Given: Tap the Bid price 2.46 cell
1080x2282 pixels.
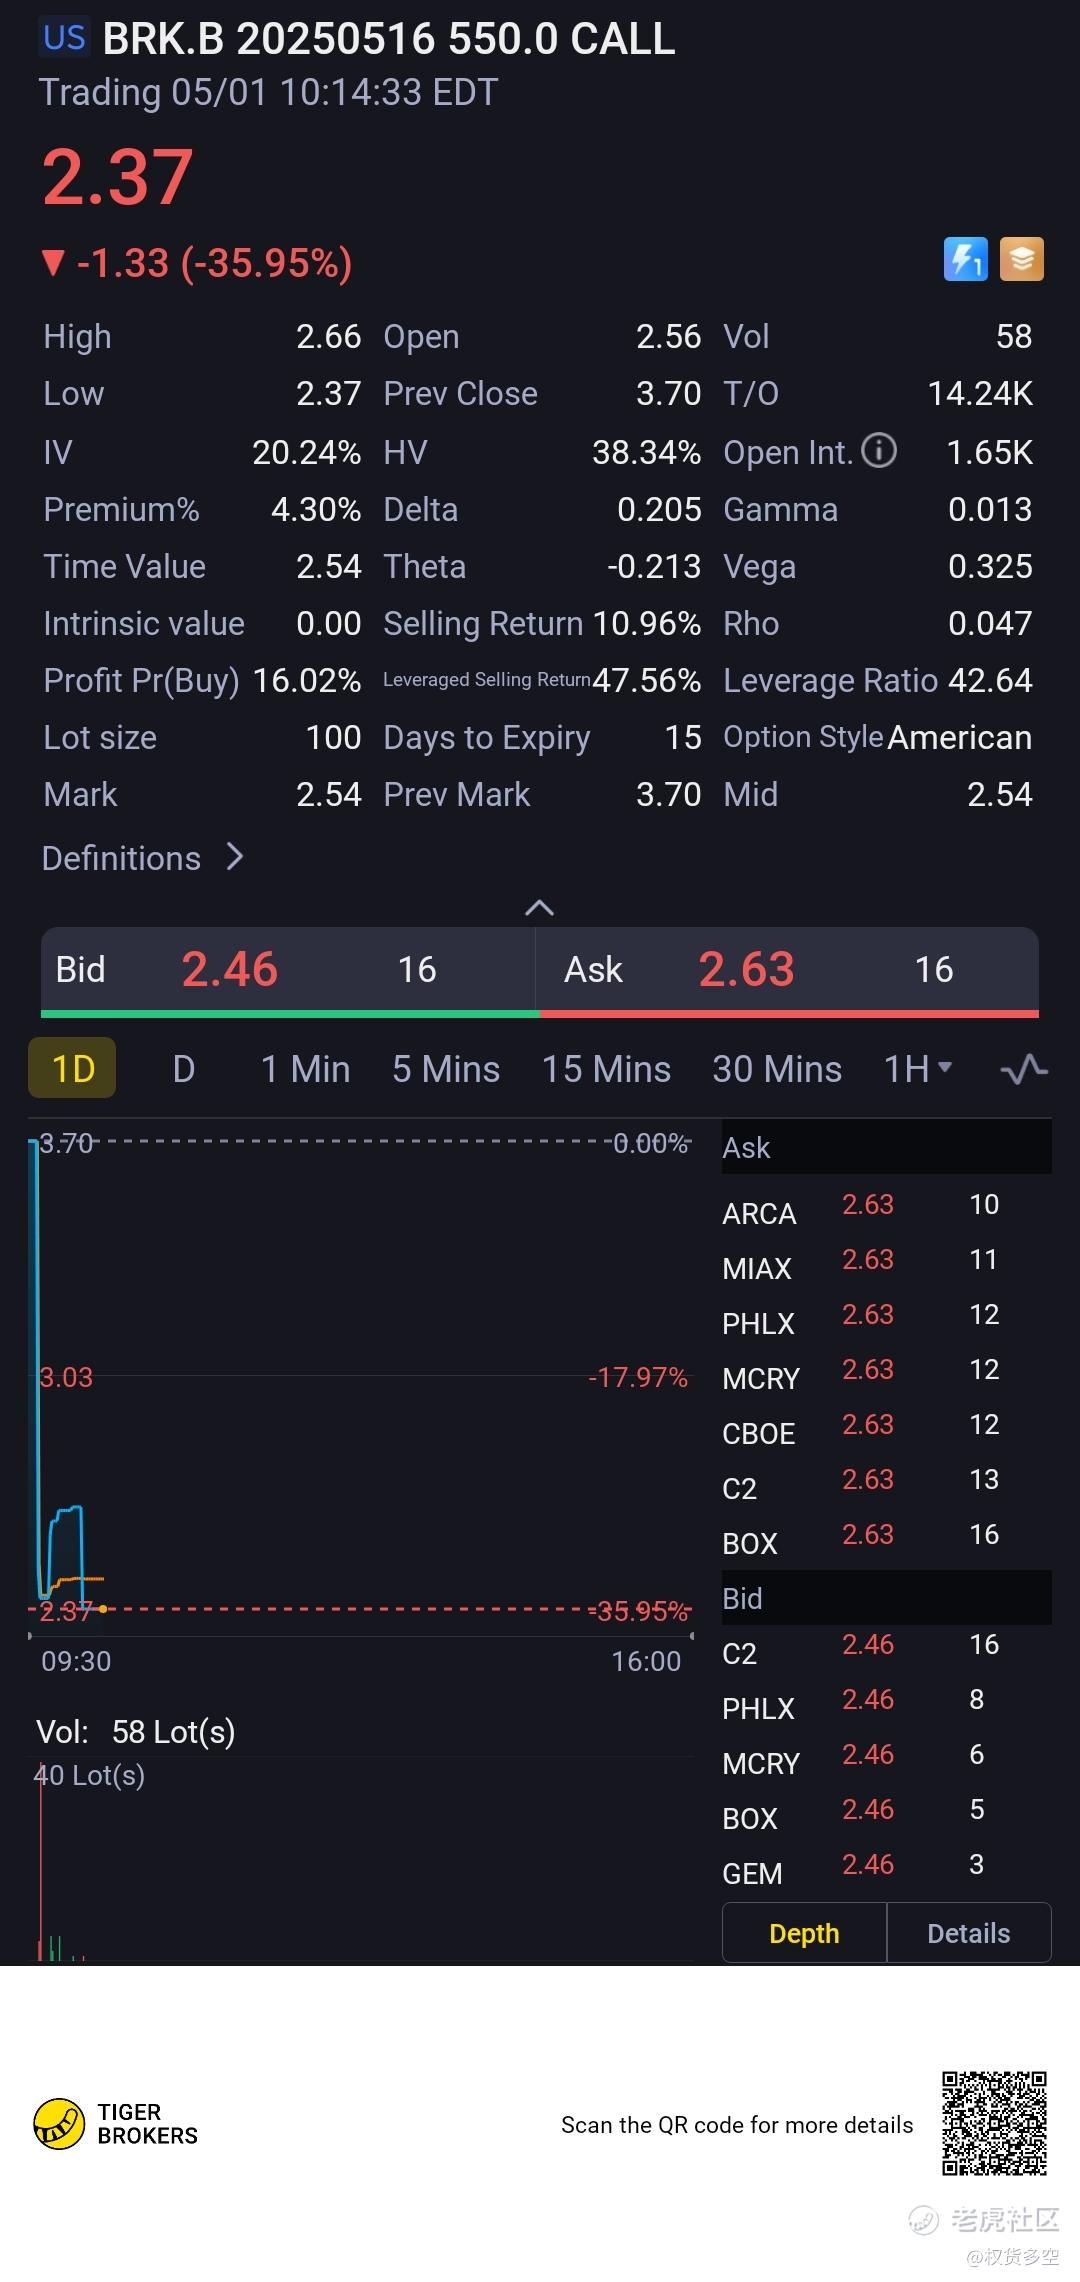Looking at the screenshot, I should (230, 969).
